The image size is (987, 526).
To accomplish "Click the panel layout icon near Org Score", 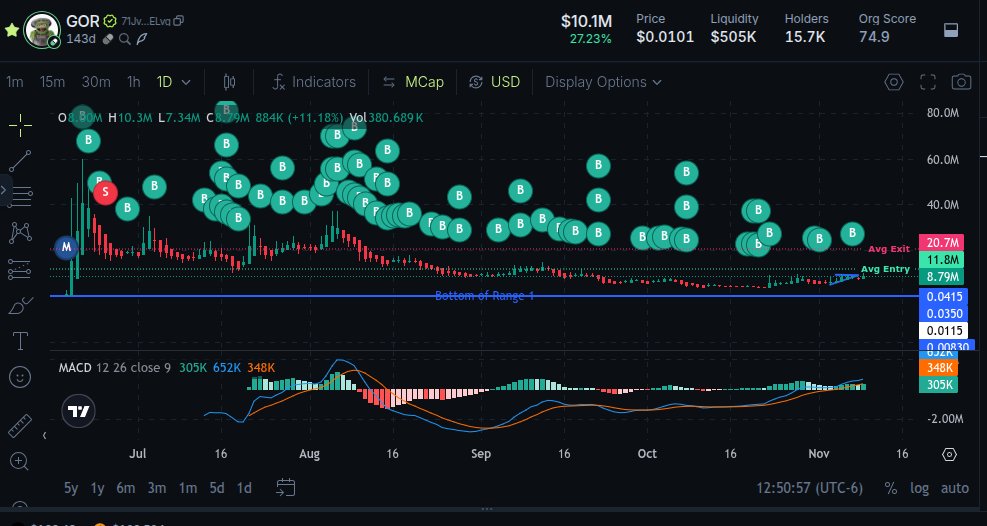I will 951,30.
